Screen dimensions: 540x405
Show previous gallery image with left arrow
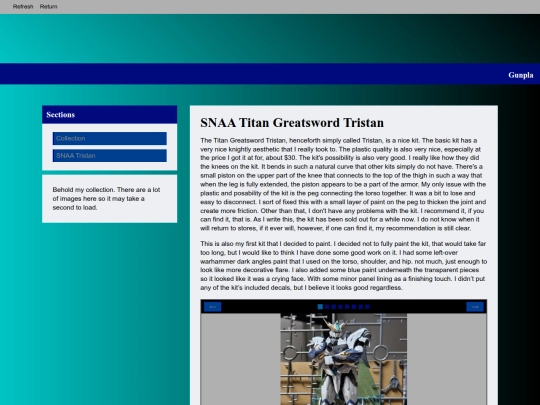(x=212, y=307)
